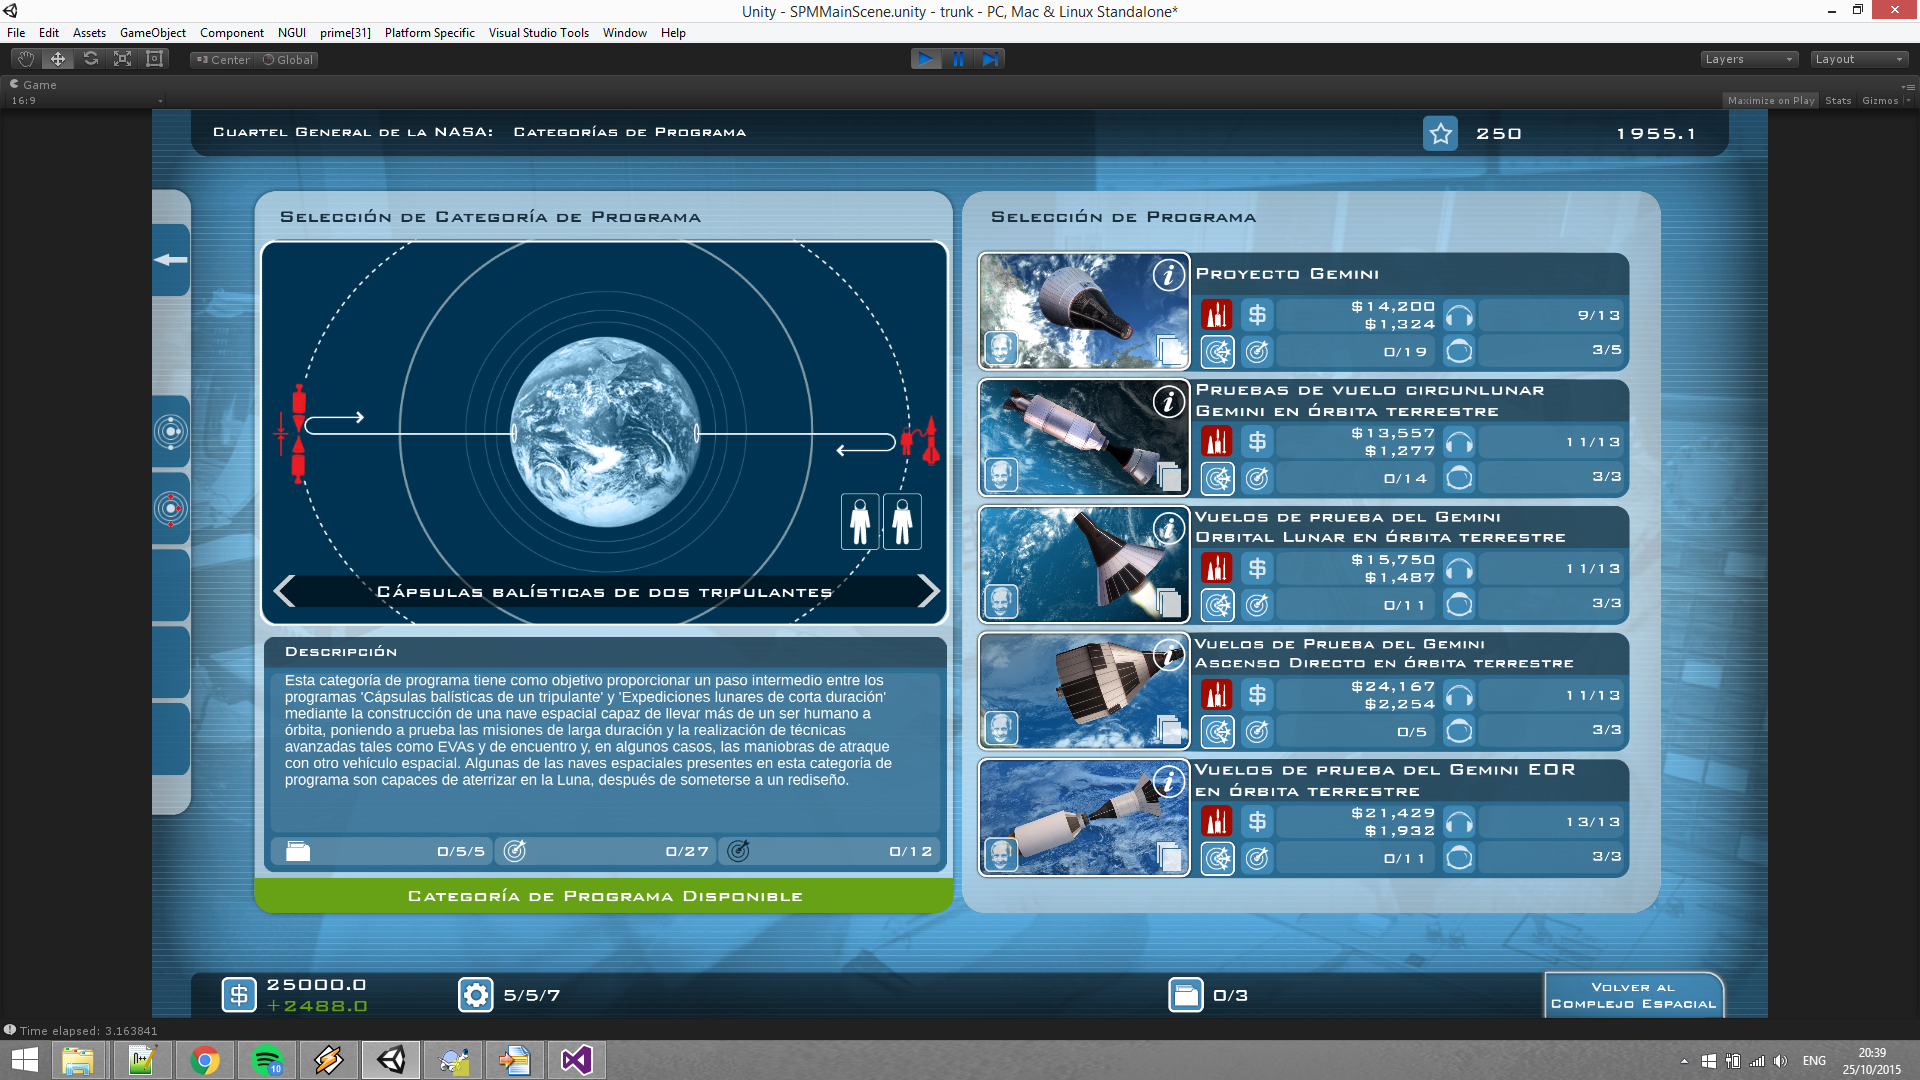This screenshot has height=1080, width=1920.
Task: Select the Scale tool in Unity toolbar
Action: click(122, 59)
